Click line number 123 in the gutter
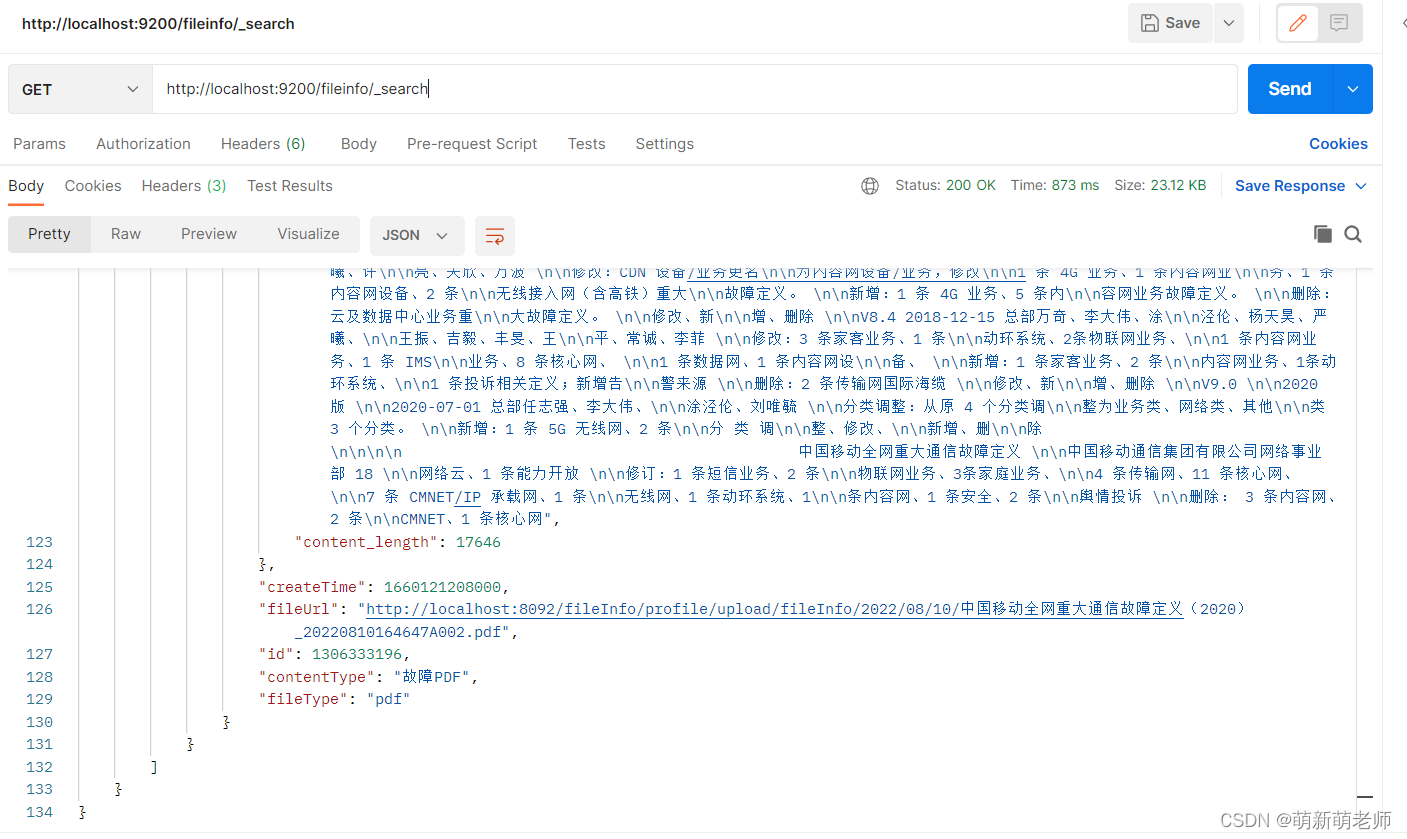This screenshot has height=839, width=1407. [x=40, y=542]
